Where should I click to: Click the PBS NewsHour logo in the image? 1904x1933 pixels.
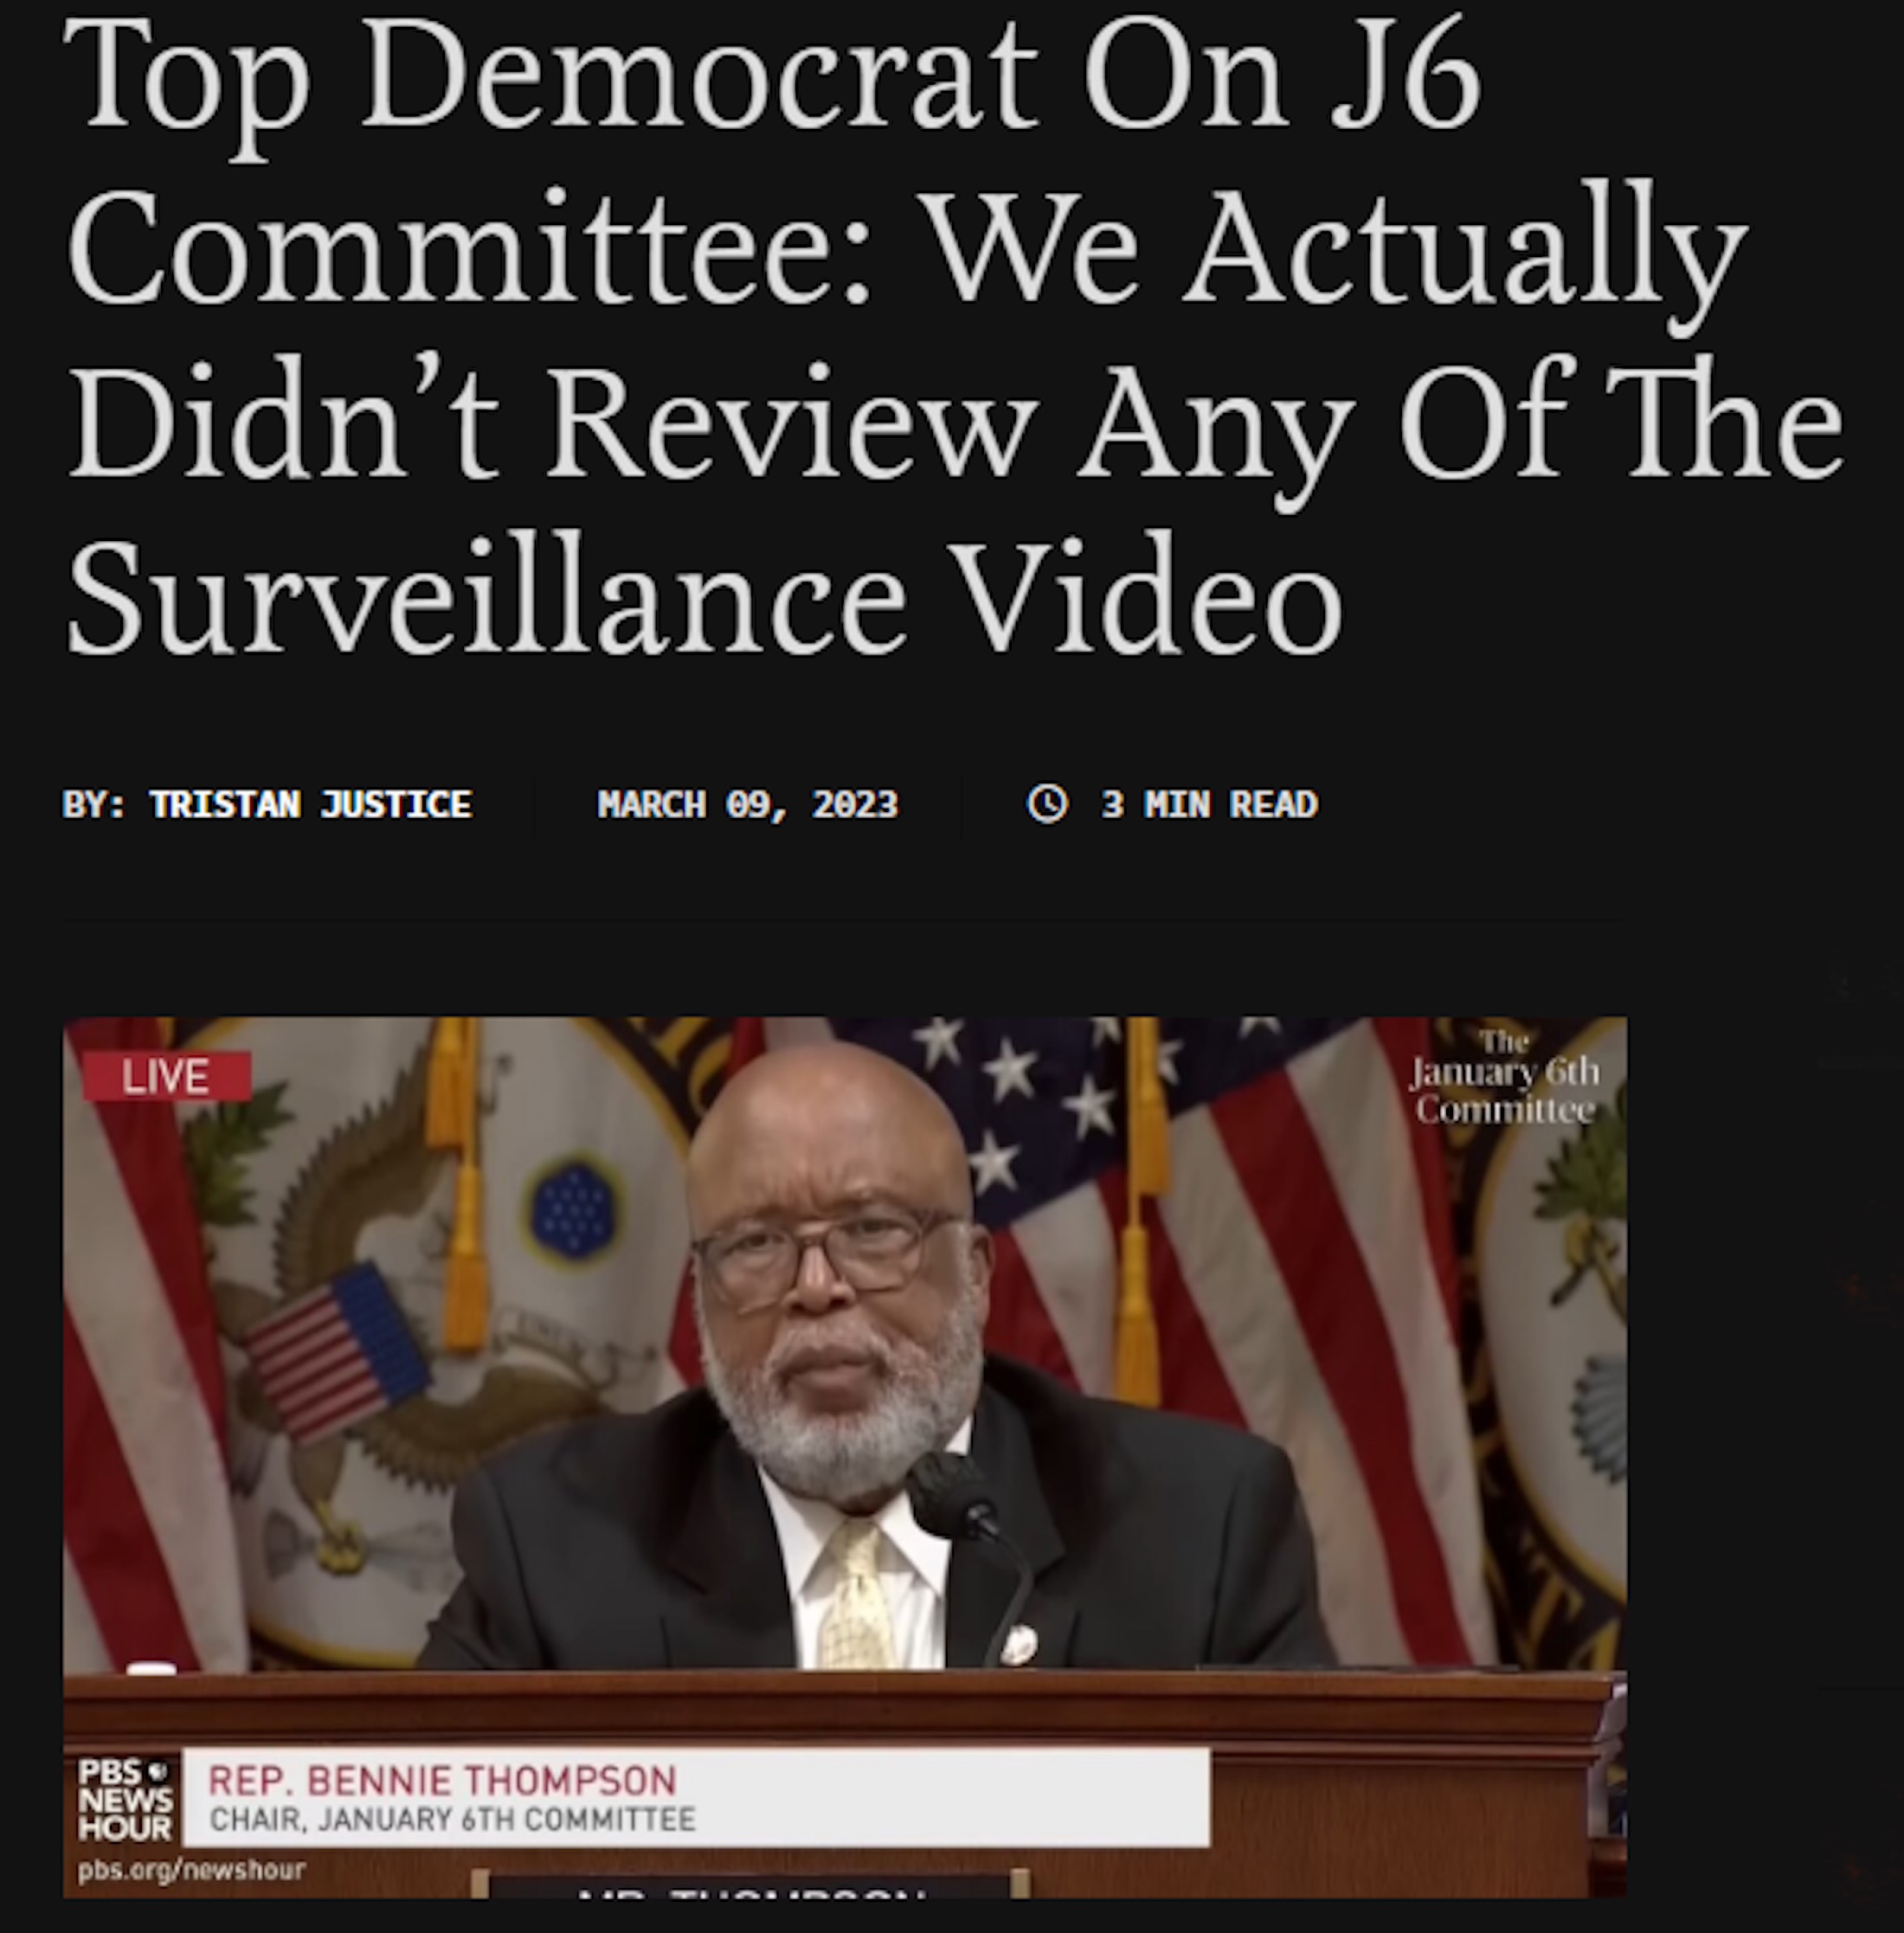click(125, 1800)
